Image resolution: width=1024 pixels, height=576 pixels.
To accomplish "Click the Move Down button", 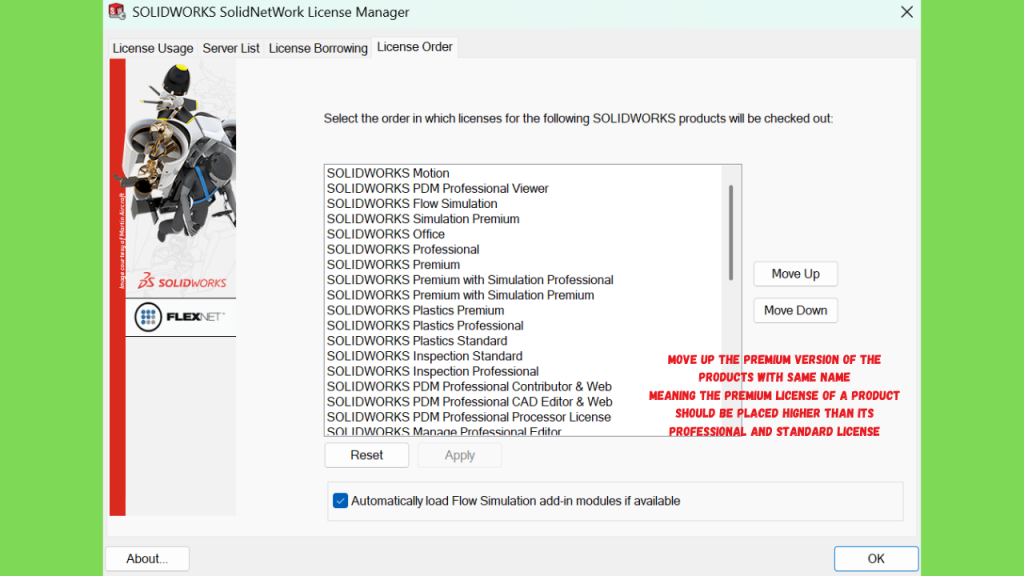I will [795, 310].
